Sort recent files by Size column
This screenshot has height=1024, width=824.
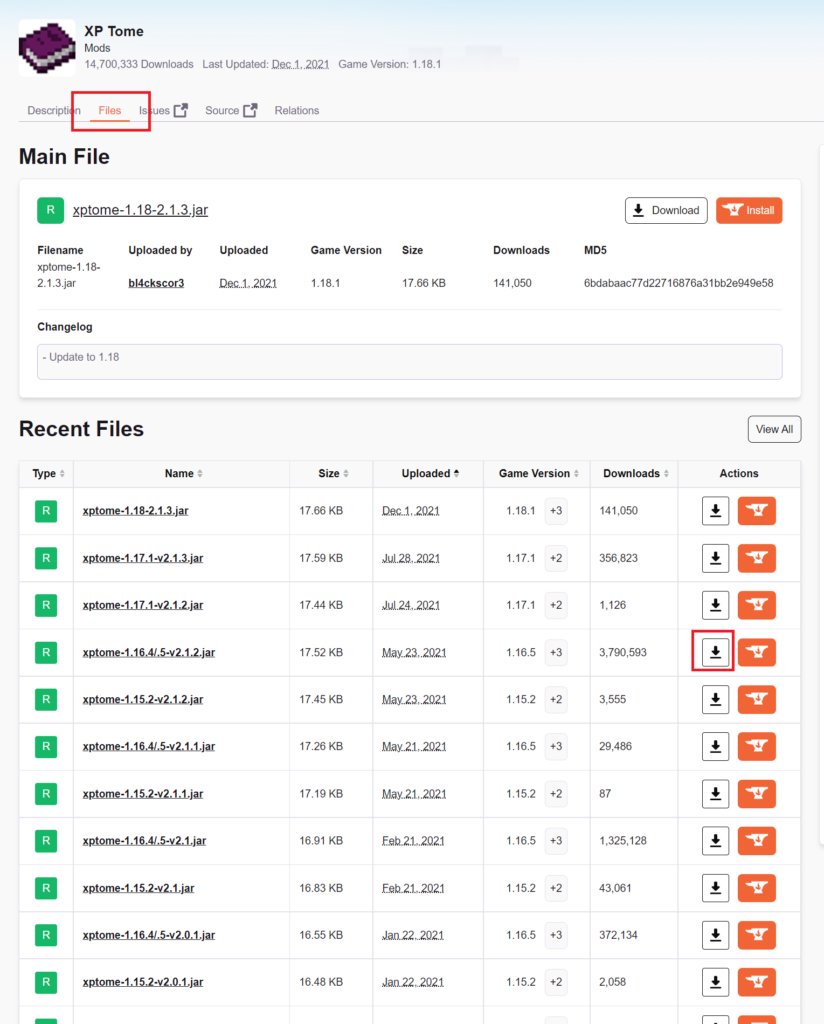click(x=331, y=474)
